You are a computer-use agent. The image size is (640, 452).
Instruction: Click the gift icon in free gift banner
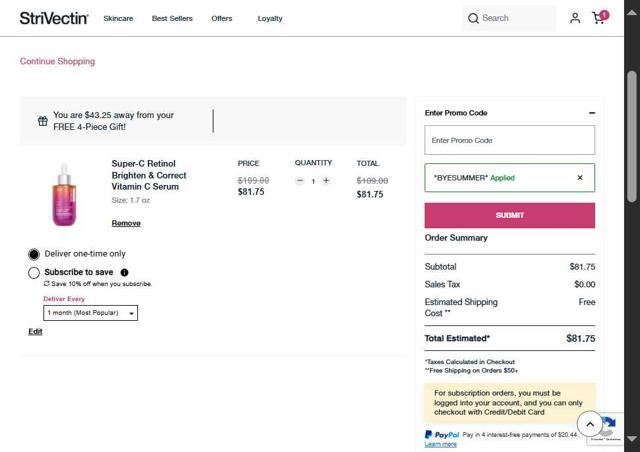[43, 121]
